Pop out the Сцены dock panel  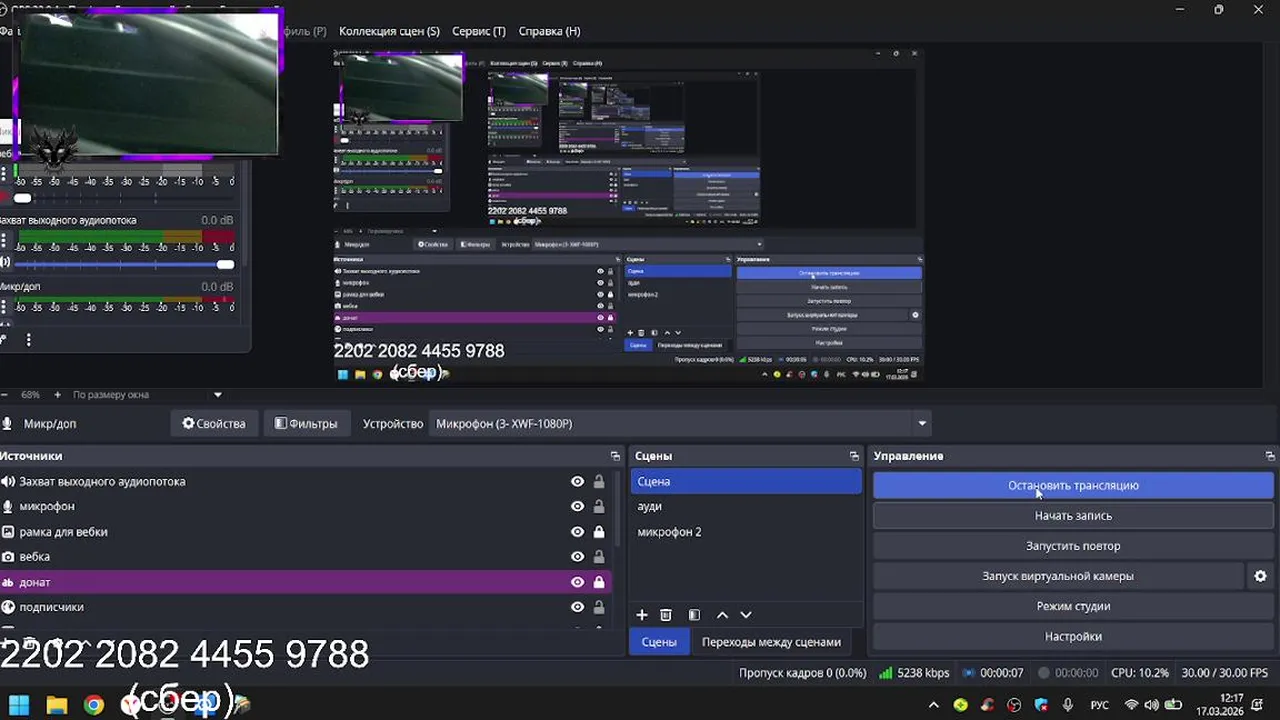(x=854, y=456)
